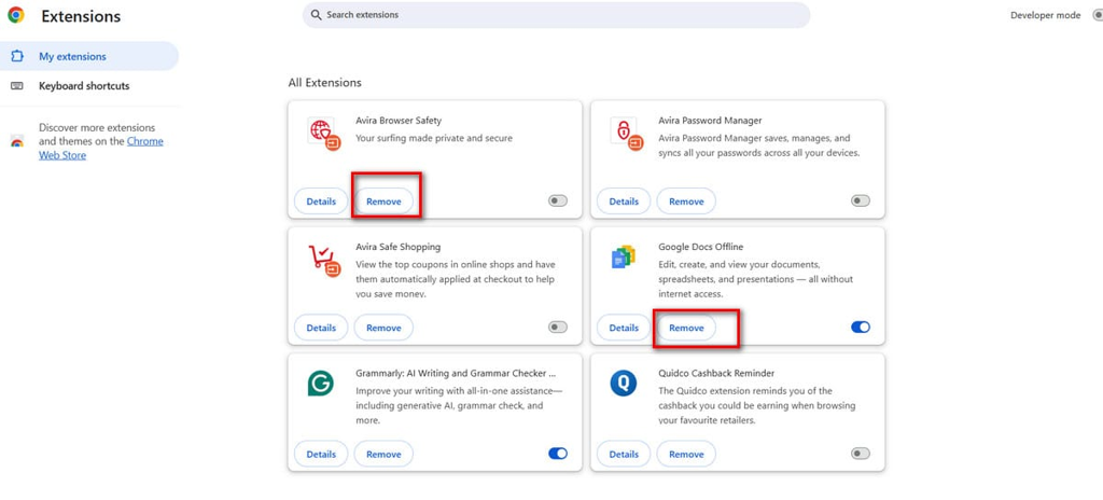Disable the Google Docs Offline toggle
Image resolution: width=1103 pixels, height=500 pixels.
coord(860,327)
